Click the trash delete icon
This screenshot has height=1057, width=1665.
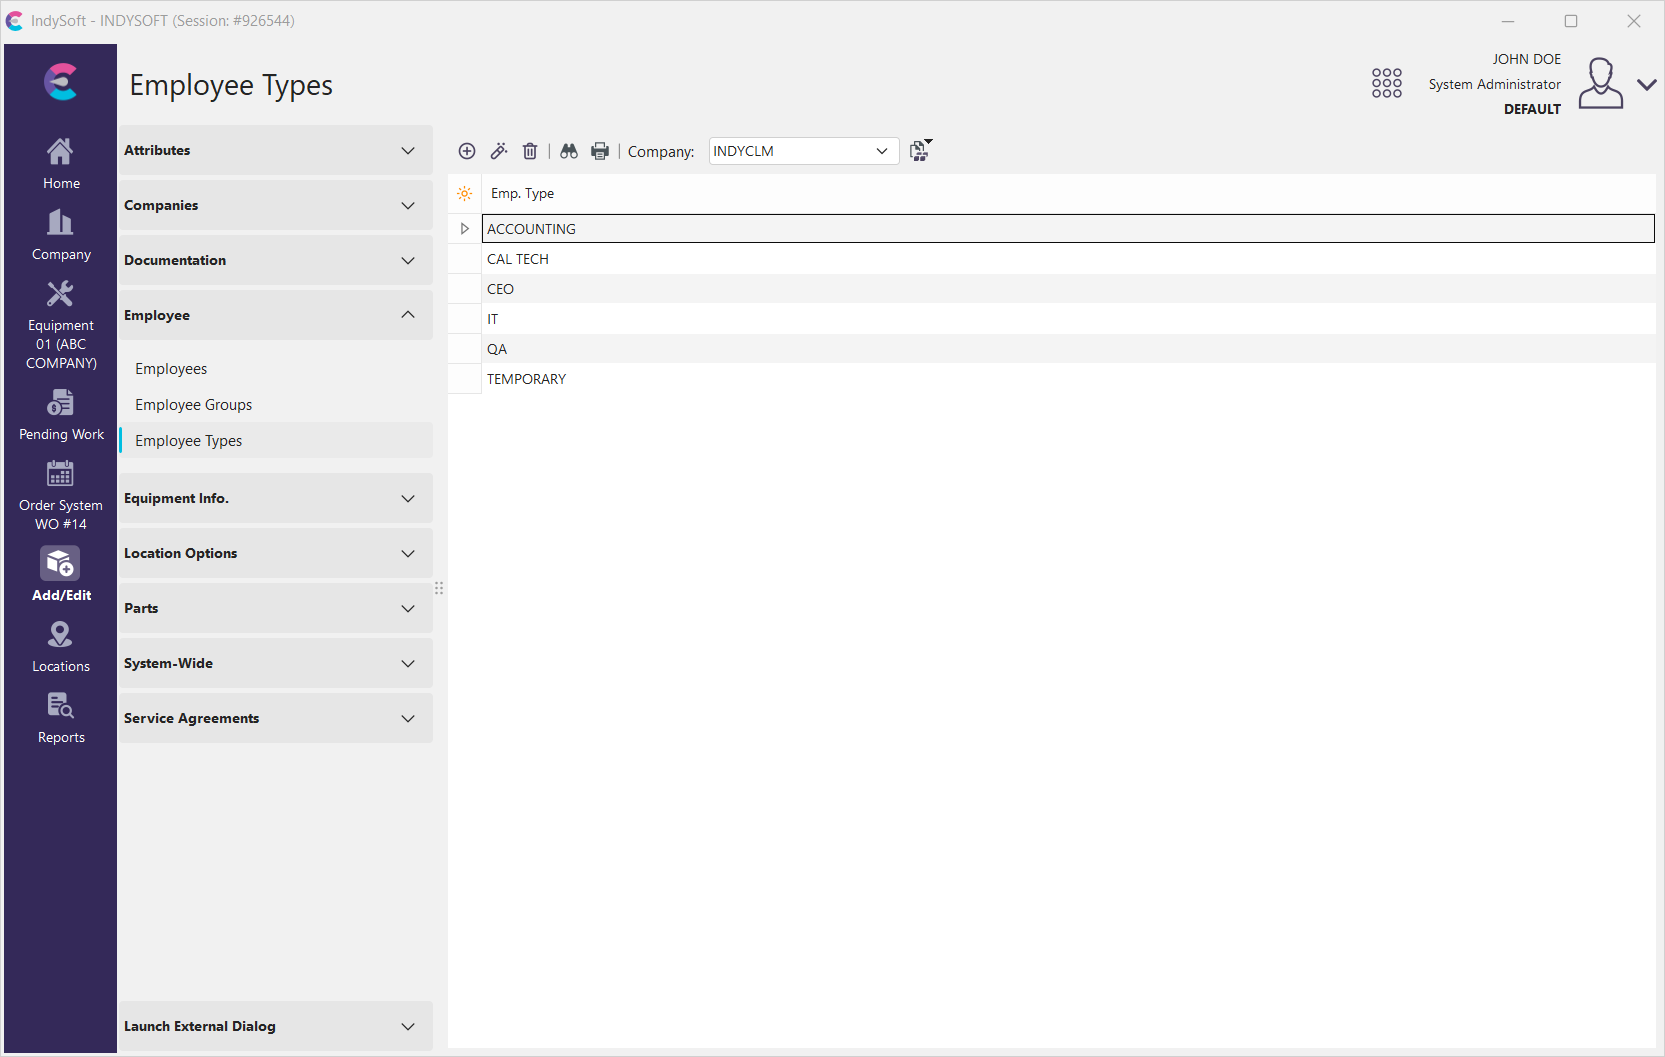(x=530, y=151)
